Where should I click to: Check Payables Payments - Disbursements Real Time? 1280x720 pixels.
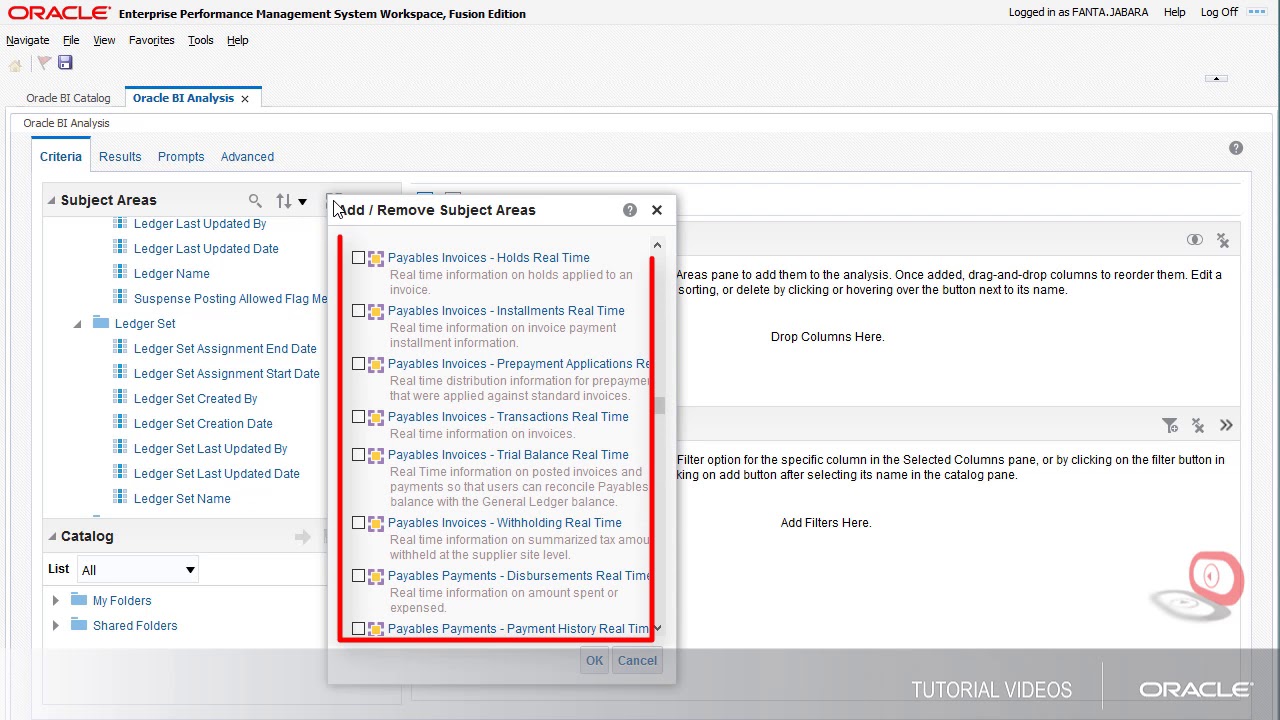(358, 576)
